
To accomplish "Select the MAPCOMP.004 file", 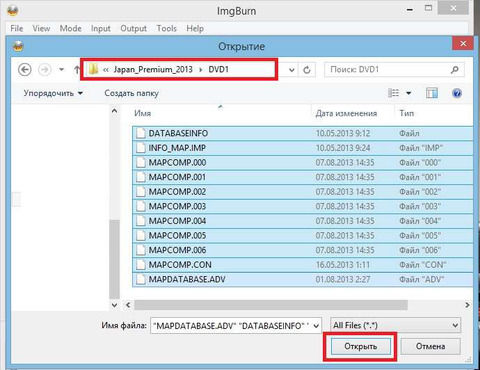I will [x=302, y=221].
